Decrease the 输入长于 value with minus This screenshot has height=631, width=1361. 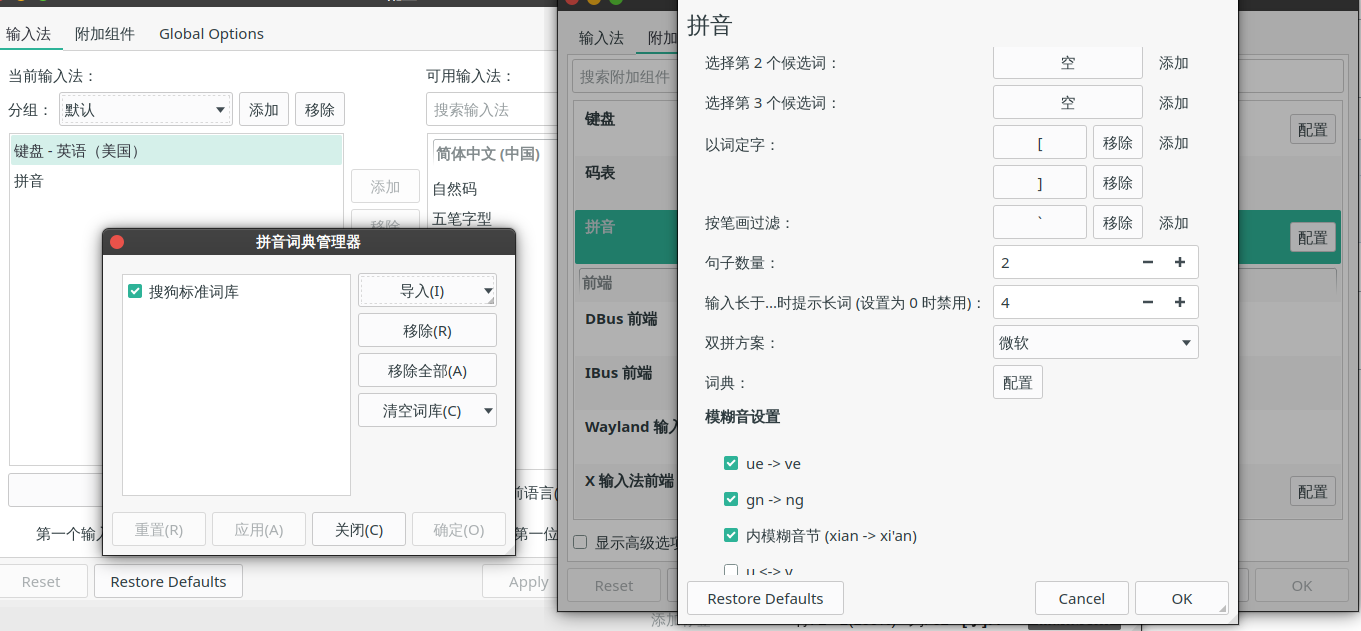1147,301
